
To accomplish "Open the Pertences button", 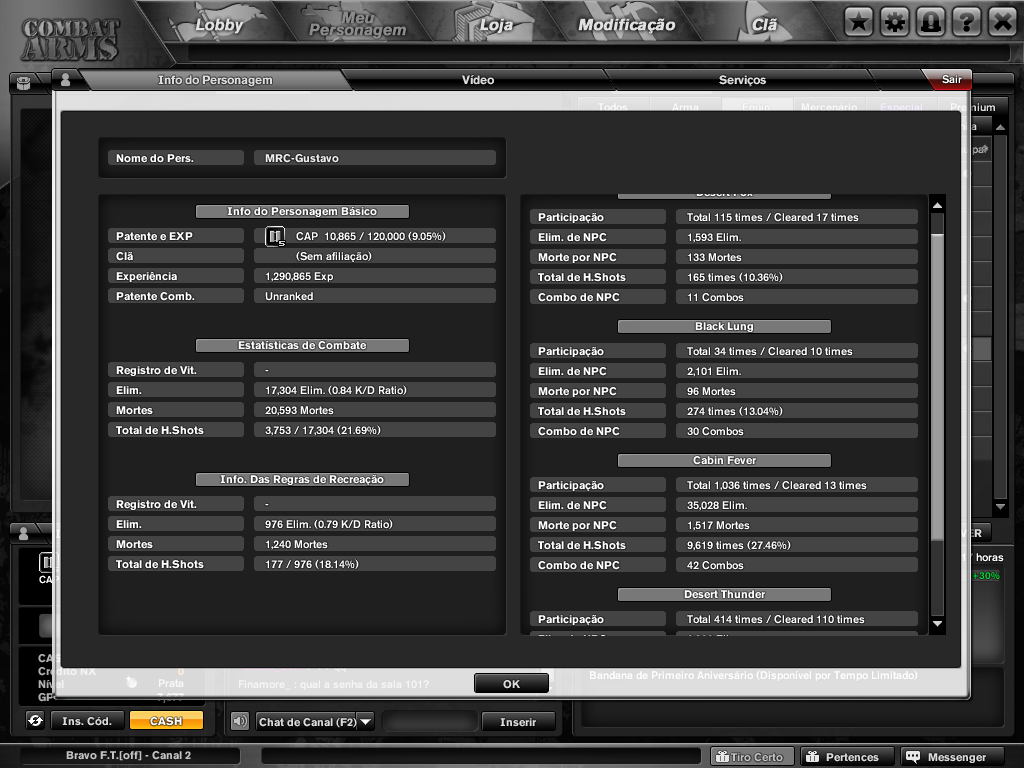I will pos(845,757).
